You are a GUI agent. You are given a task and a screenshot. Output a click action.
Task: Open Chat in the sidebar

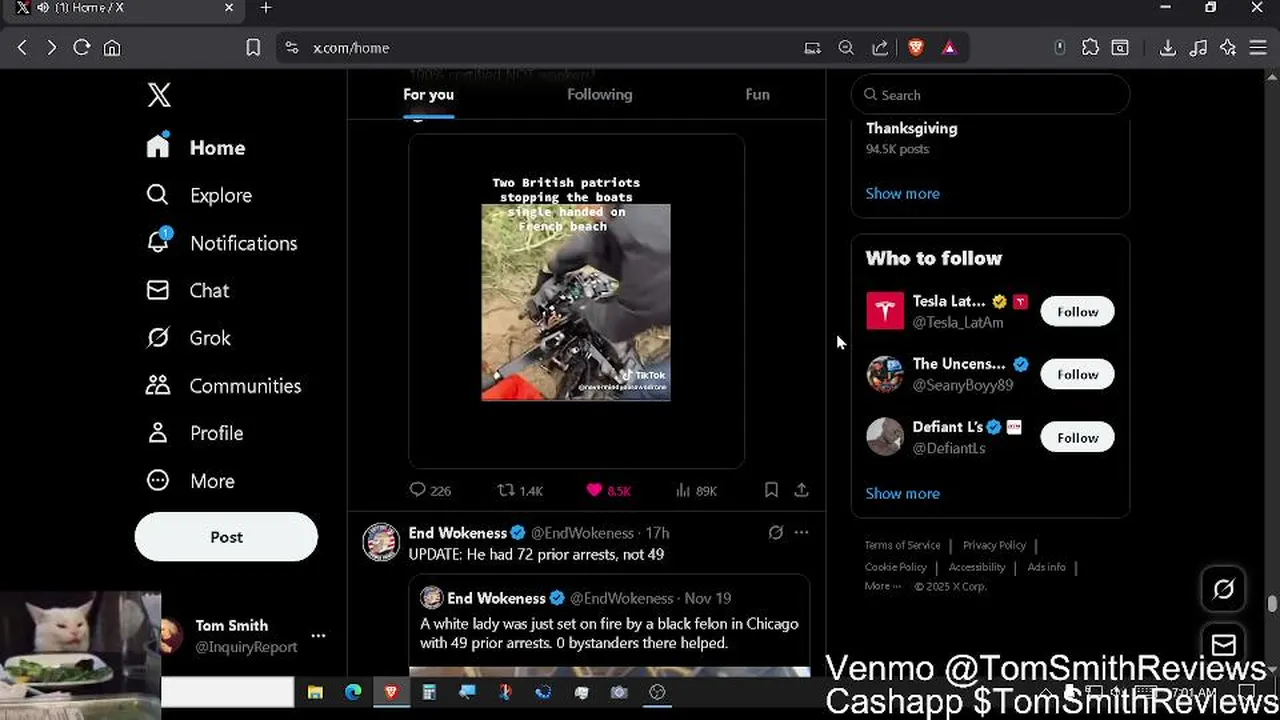[x=188, y=290]
